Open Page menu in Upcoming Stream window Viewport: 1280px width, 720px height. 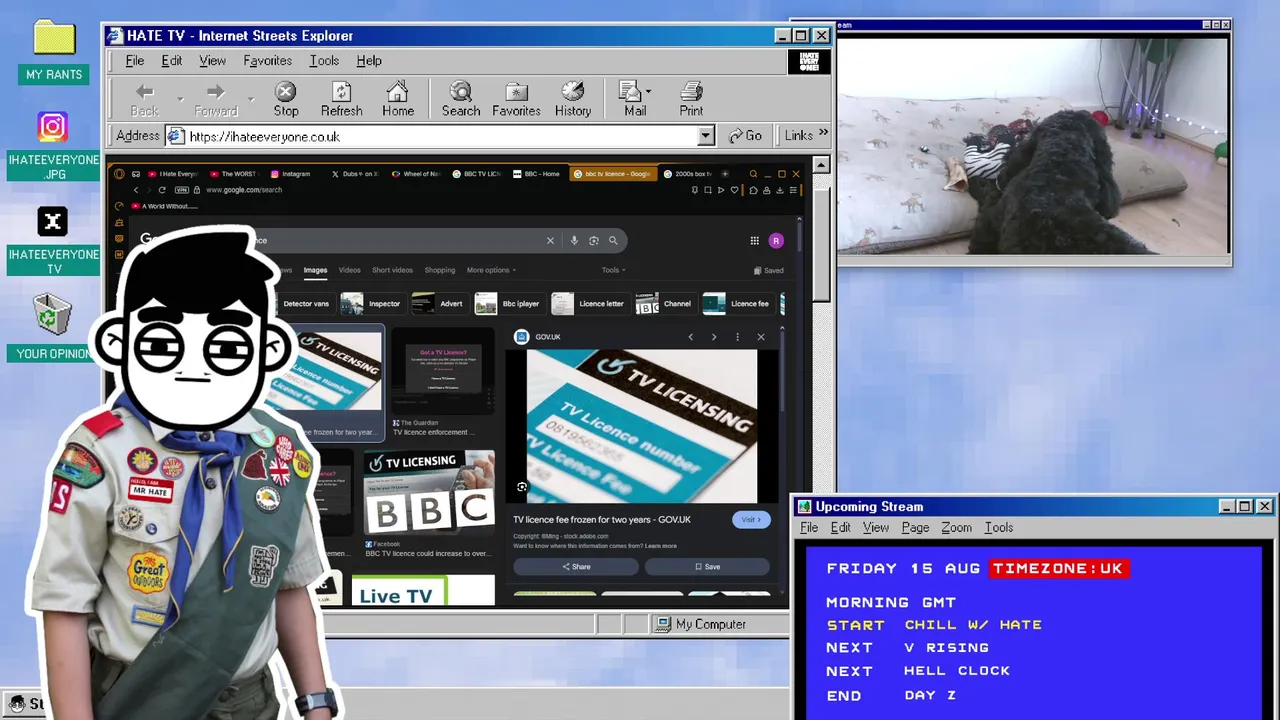915,527
